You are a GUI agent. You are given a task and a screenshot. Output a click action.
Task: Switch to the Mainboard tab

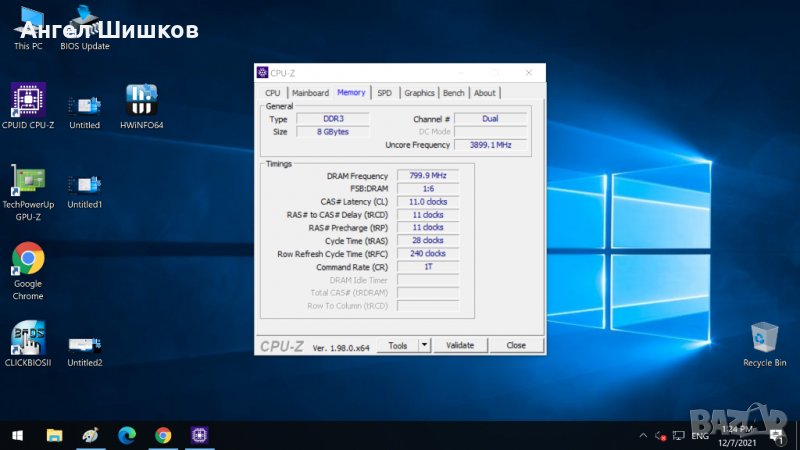point(310,93)
